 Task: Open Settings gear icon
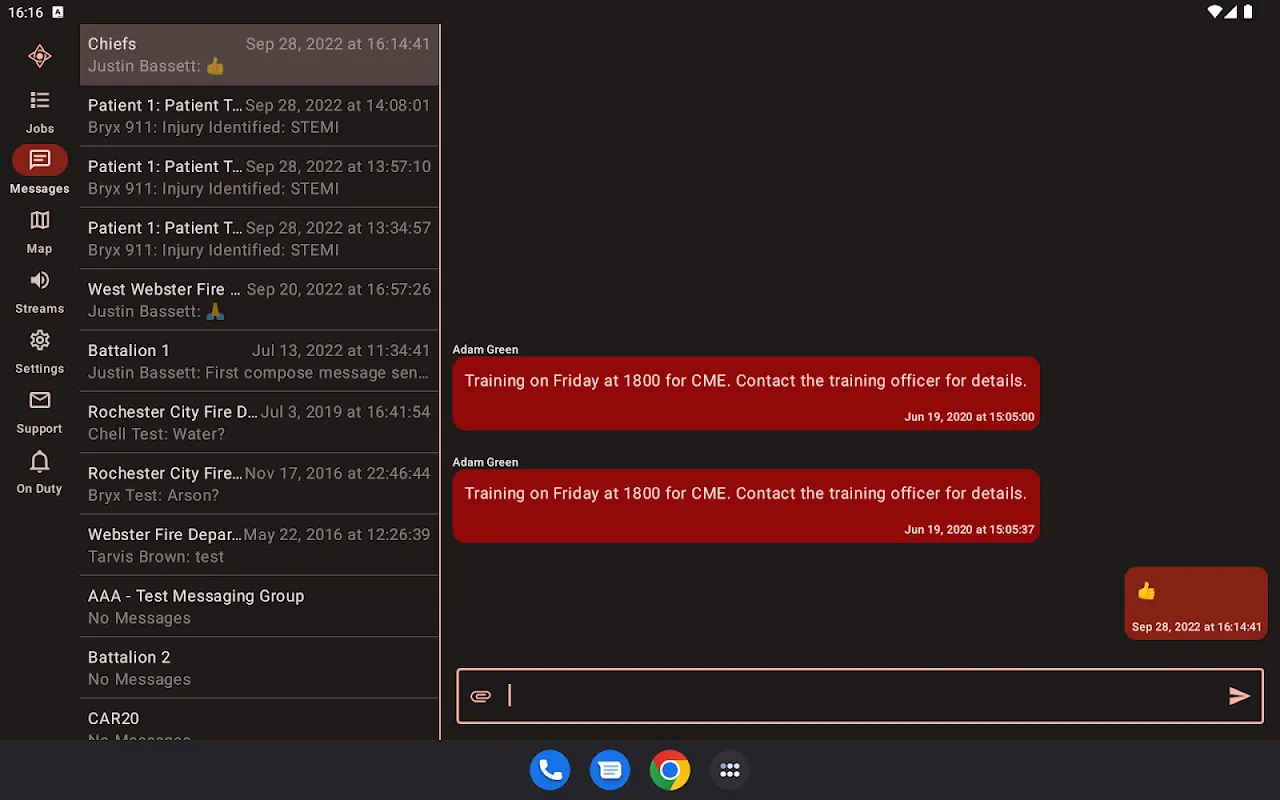tap(40, 340)
